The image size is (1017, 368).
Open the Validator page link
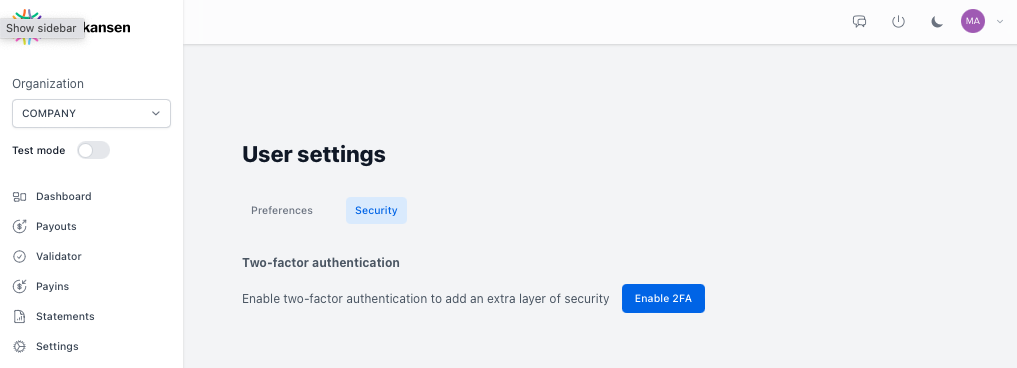pyautogui.click(x=59, y=256)
